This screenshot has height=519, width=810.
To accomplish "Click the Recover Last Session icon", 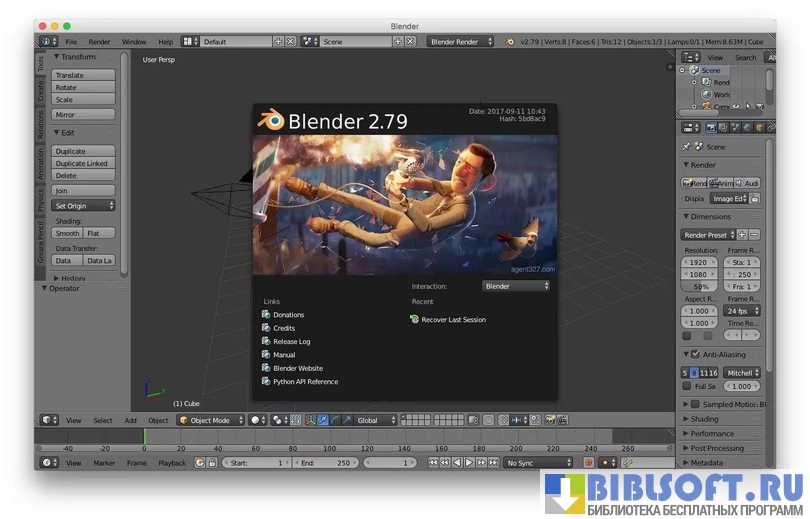I will click(414, 319).
